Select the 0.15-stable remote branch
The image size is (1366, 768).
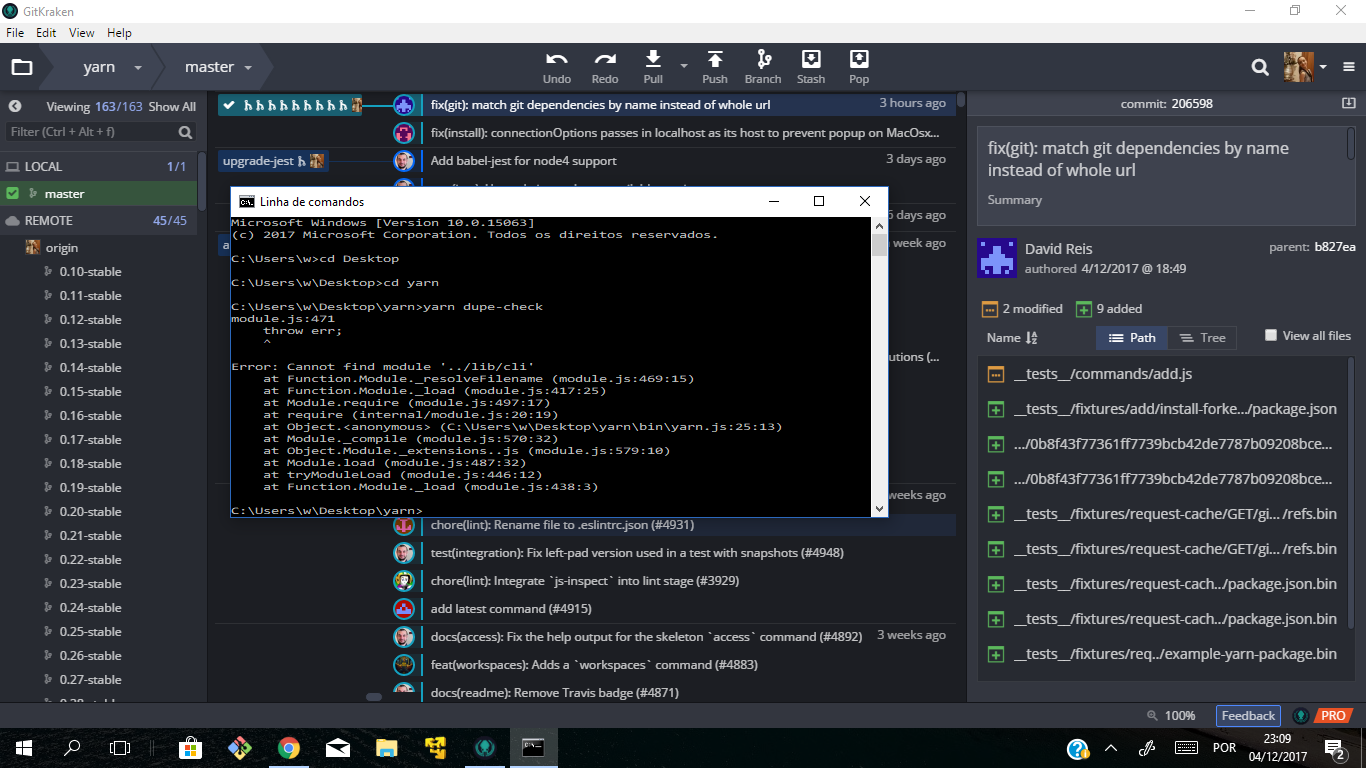point(91,392)
